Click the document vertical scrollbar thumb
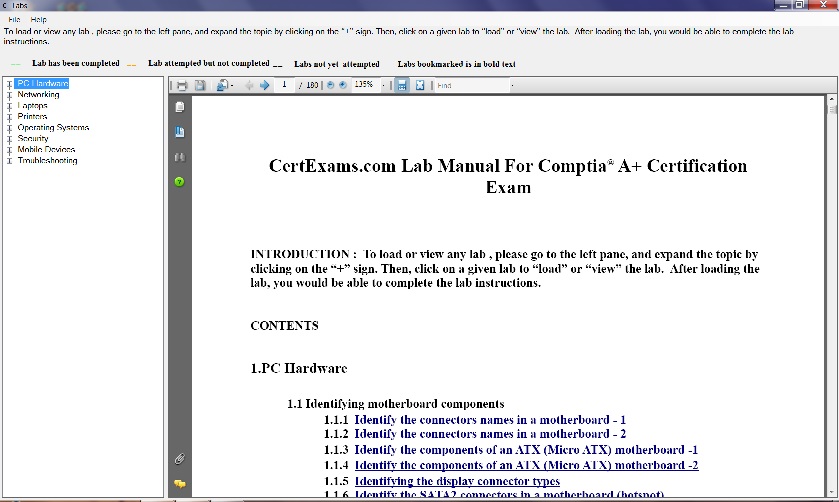Viewport: 839px width, 502px height. (x=832, y=109)
